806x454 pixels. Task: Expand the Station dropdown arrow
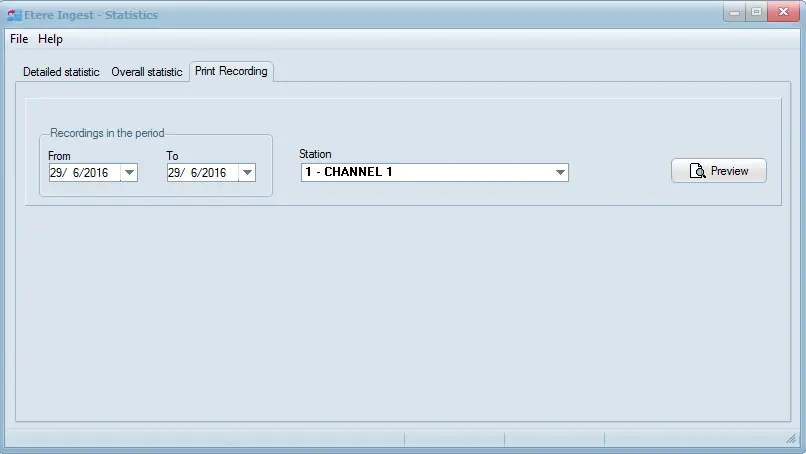tap(560, 173)
